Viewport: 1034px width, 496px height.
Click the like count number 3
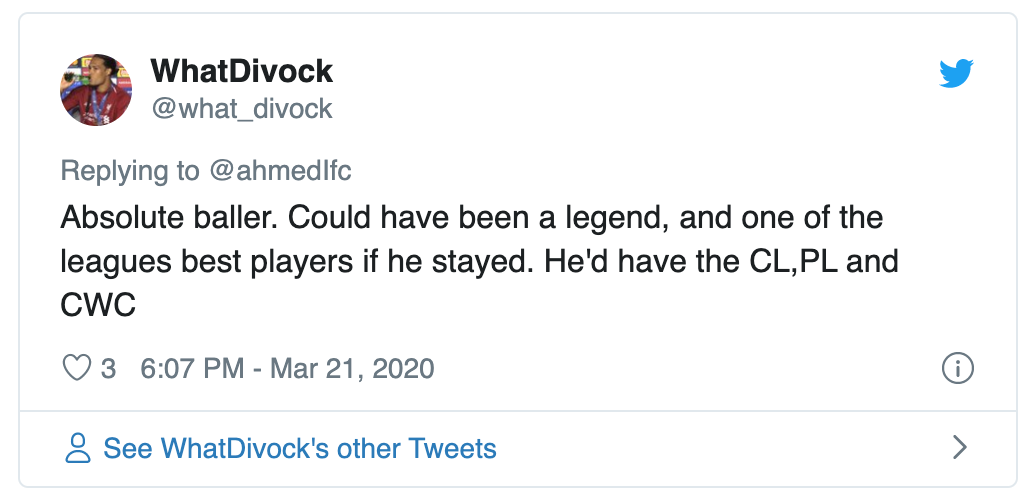point(108,369)
